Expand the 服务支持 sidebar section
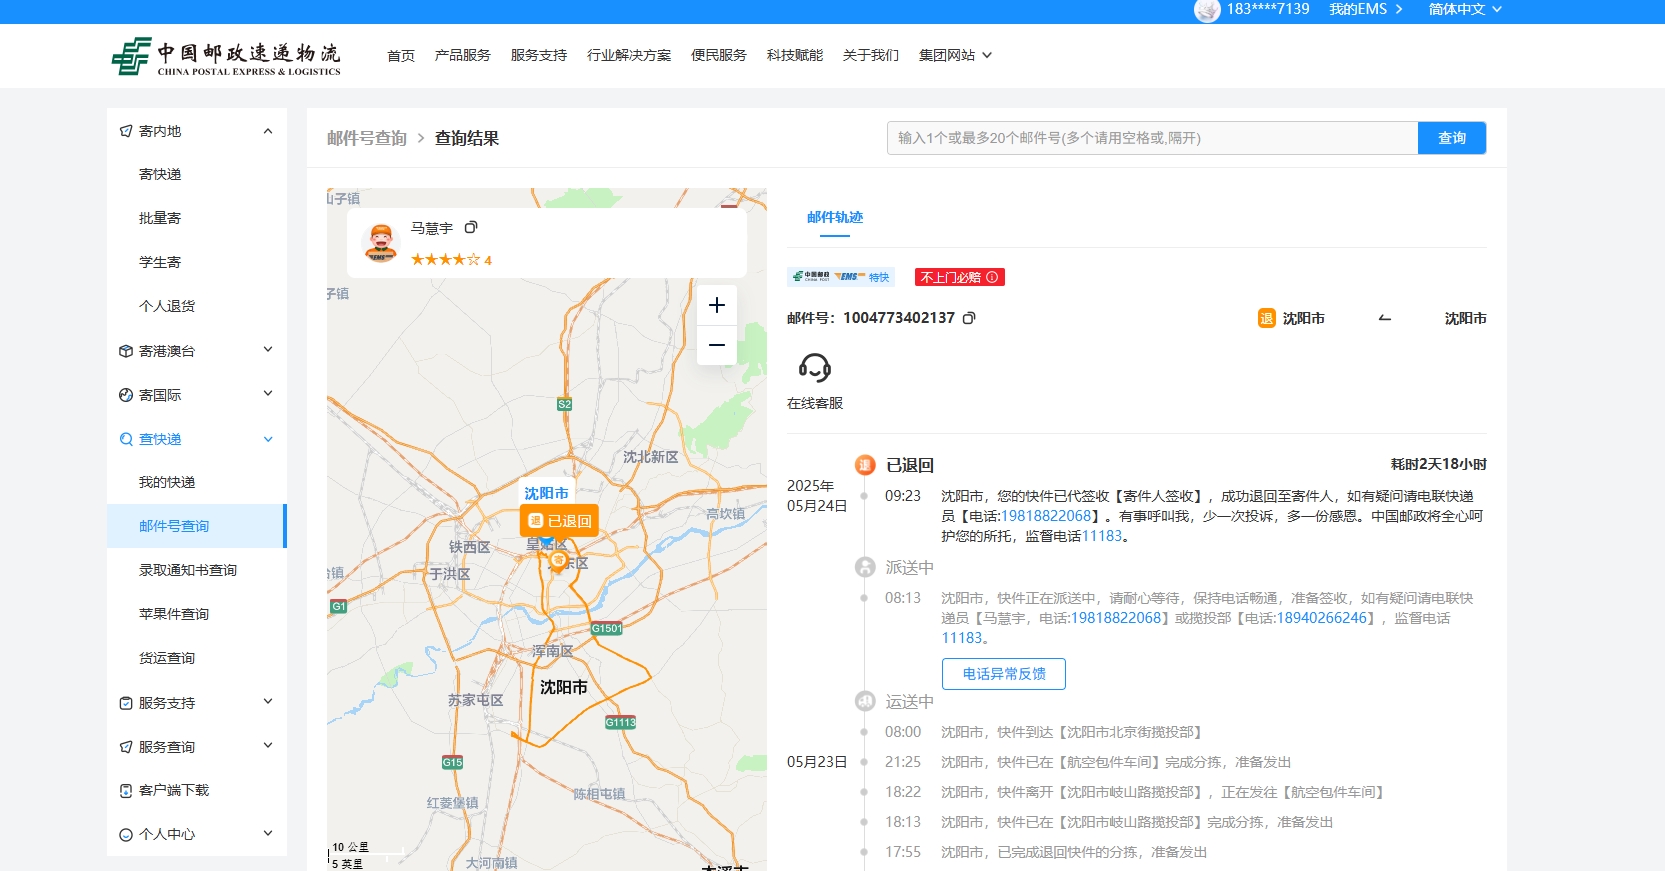Screen dimensions: 1665x871 tap(268, 702)
